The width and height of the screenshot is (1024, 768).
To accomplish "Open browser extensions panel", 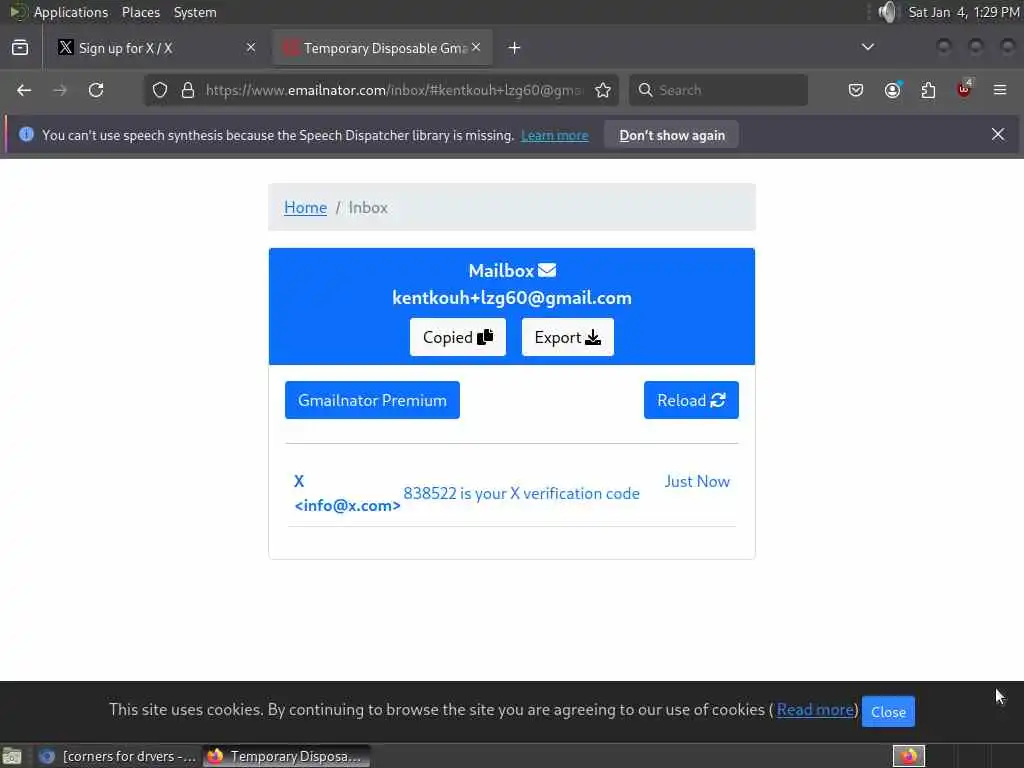I will [928, 90].
